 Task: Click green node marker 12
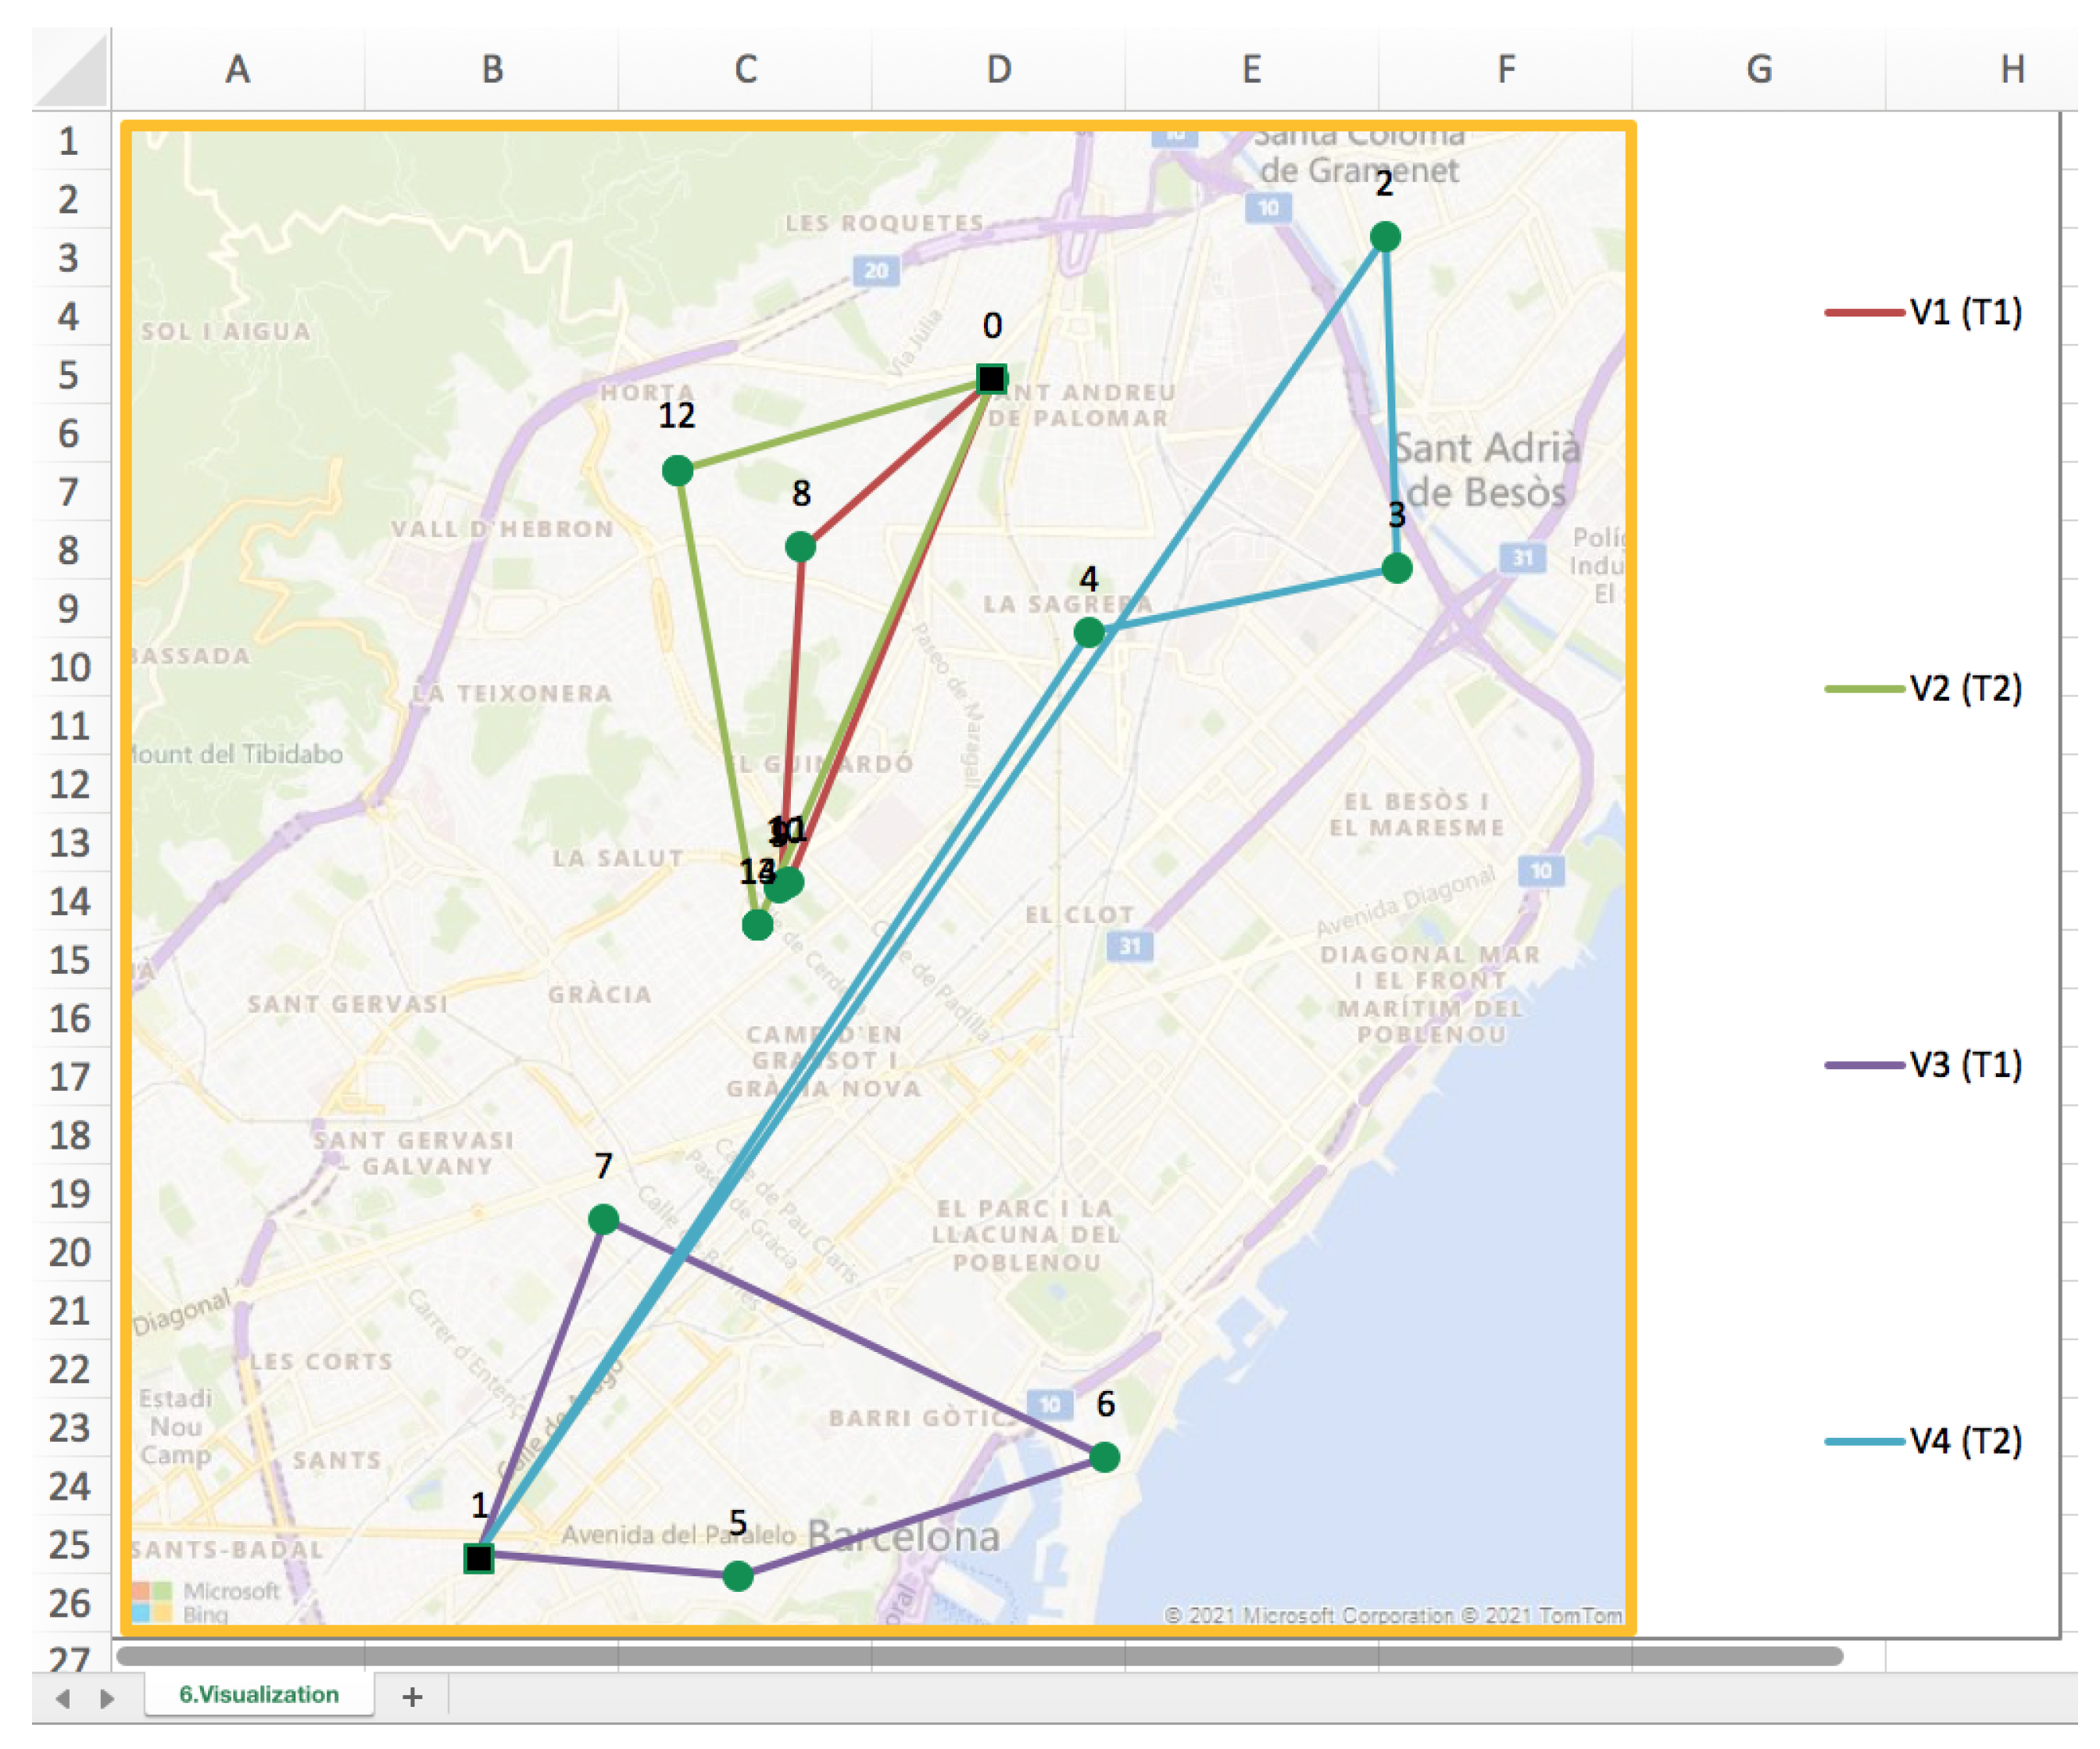point(678,470)
